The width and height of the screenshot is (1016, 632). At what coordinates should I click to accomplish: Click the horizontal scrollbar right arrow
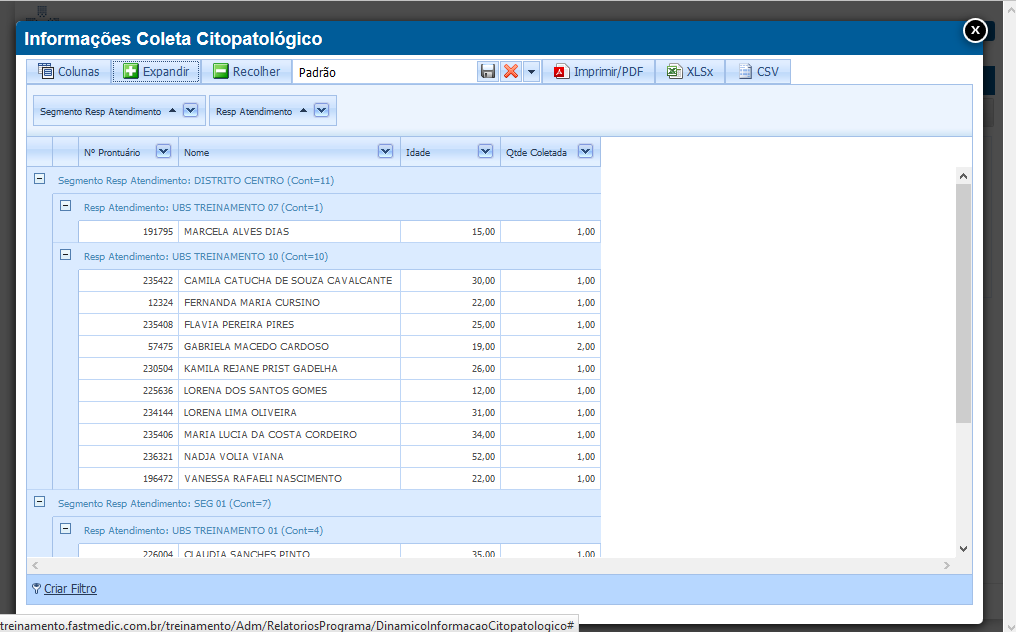(947, 565)
